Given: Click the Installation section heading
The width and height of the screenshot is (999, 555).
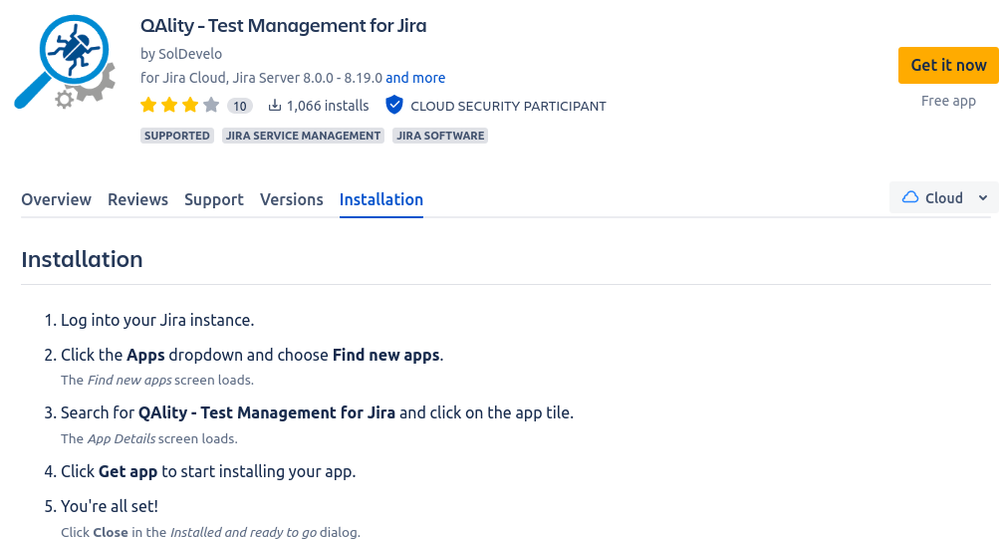Looking at the screenshot, I should point(82,259).
